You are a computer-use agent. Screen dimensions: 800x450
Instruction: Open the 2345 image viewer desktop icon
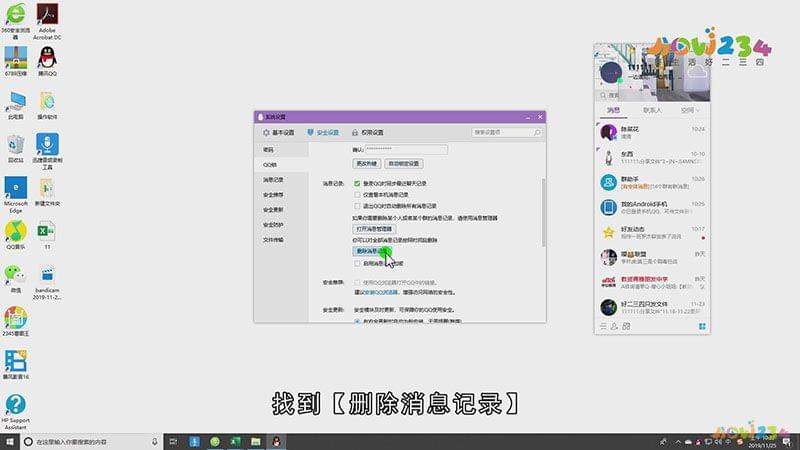[x=16, y=321]
